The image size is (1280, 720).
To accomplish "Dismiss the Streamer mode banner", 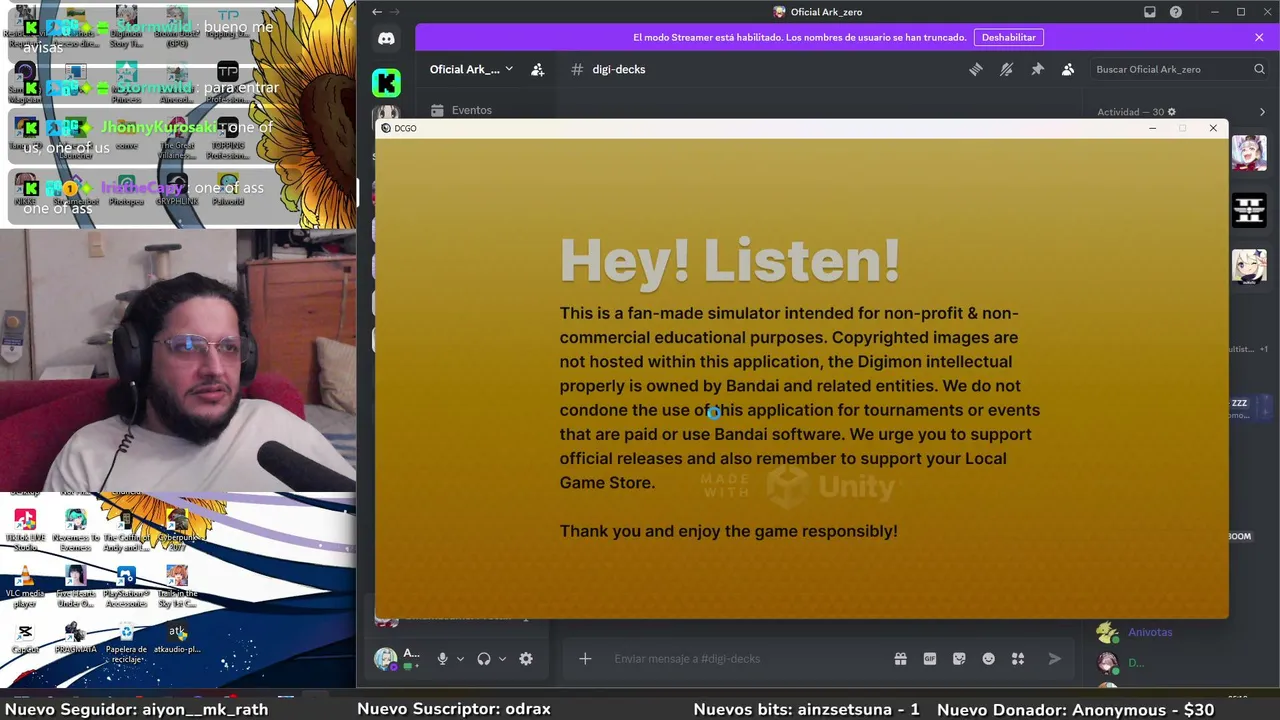I will pos(1259,37).
